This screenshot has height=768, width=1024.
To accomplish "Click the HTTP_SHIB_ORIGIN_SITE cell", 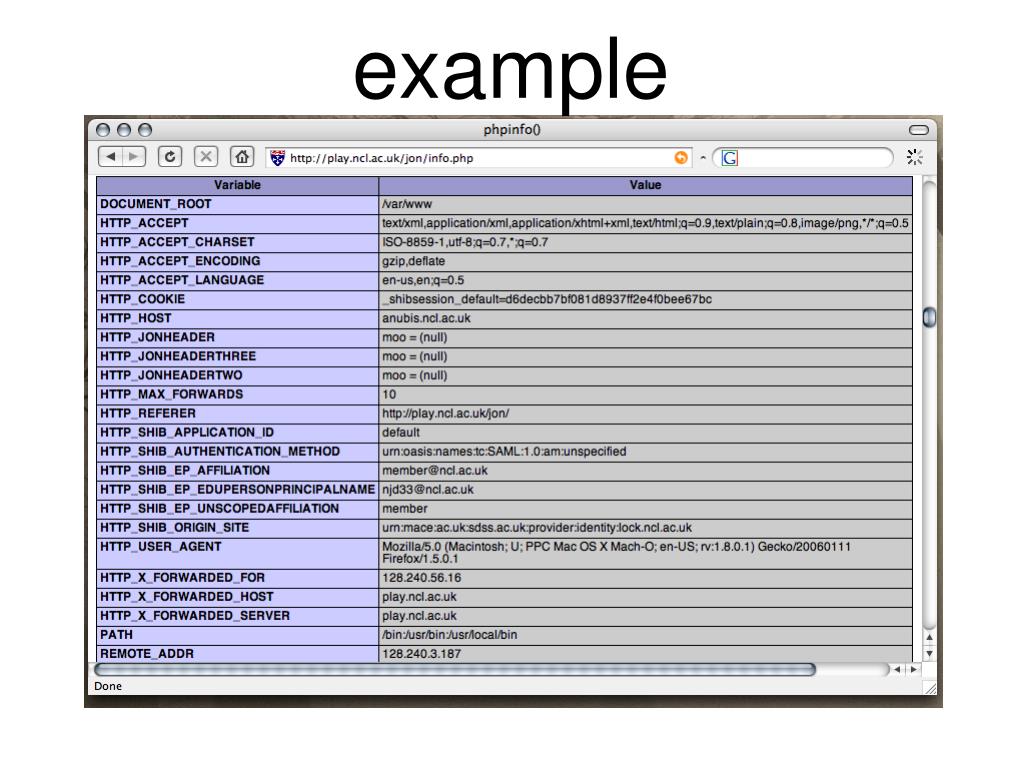I will point(237,526).
